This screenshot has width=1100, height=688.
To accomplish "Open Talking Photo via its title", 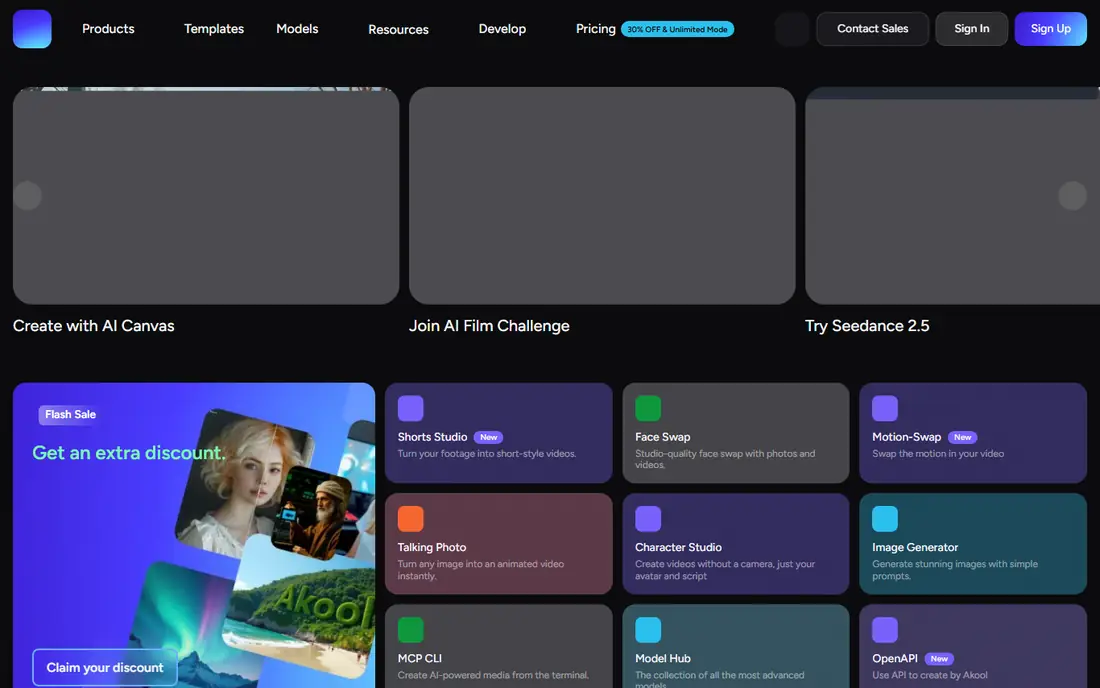I will [x=431, y=548].
